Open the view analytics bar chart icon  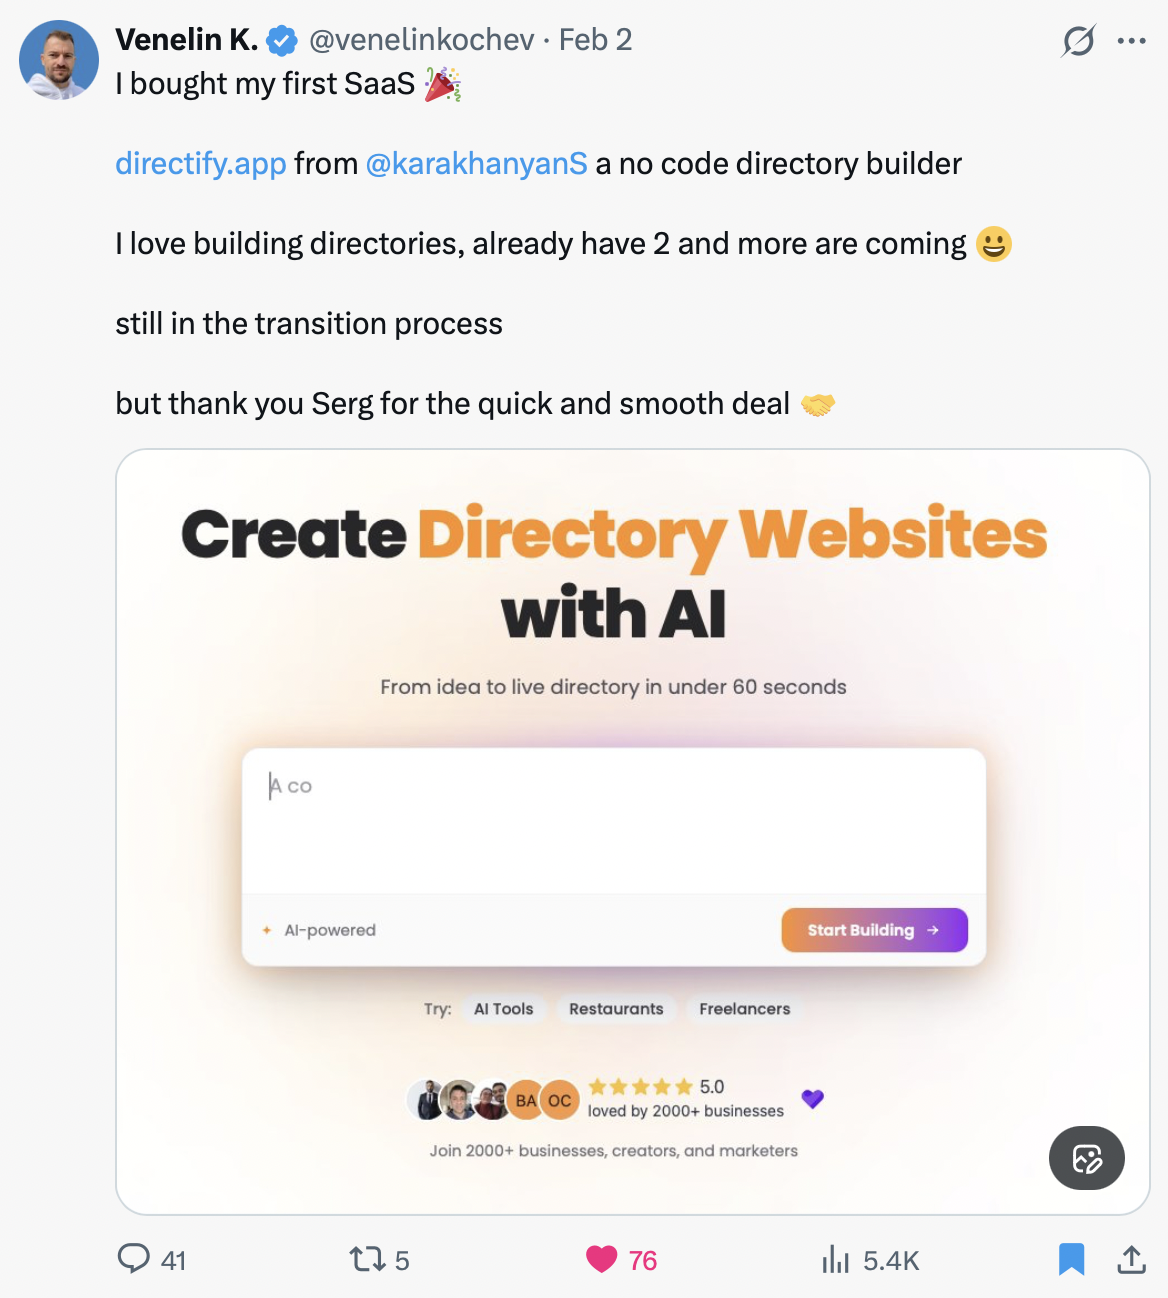point(835,1260)
